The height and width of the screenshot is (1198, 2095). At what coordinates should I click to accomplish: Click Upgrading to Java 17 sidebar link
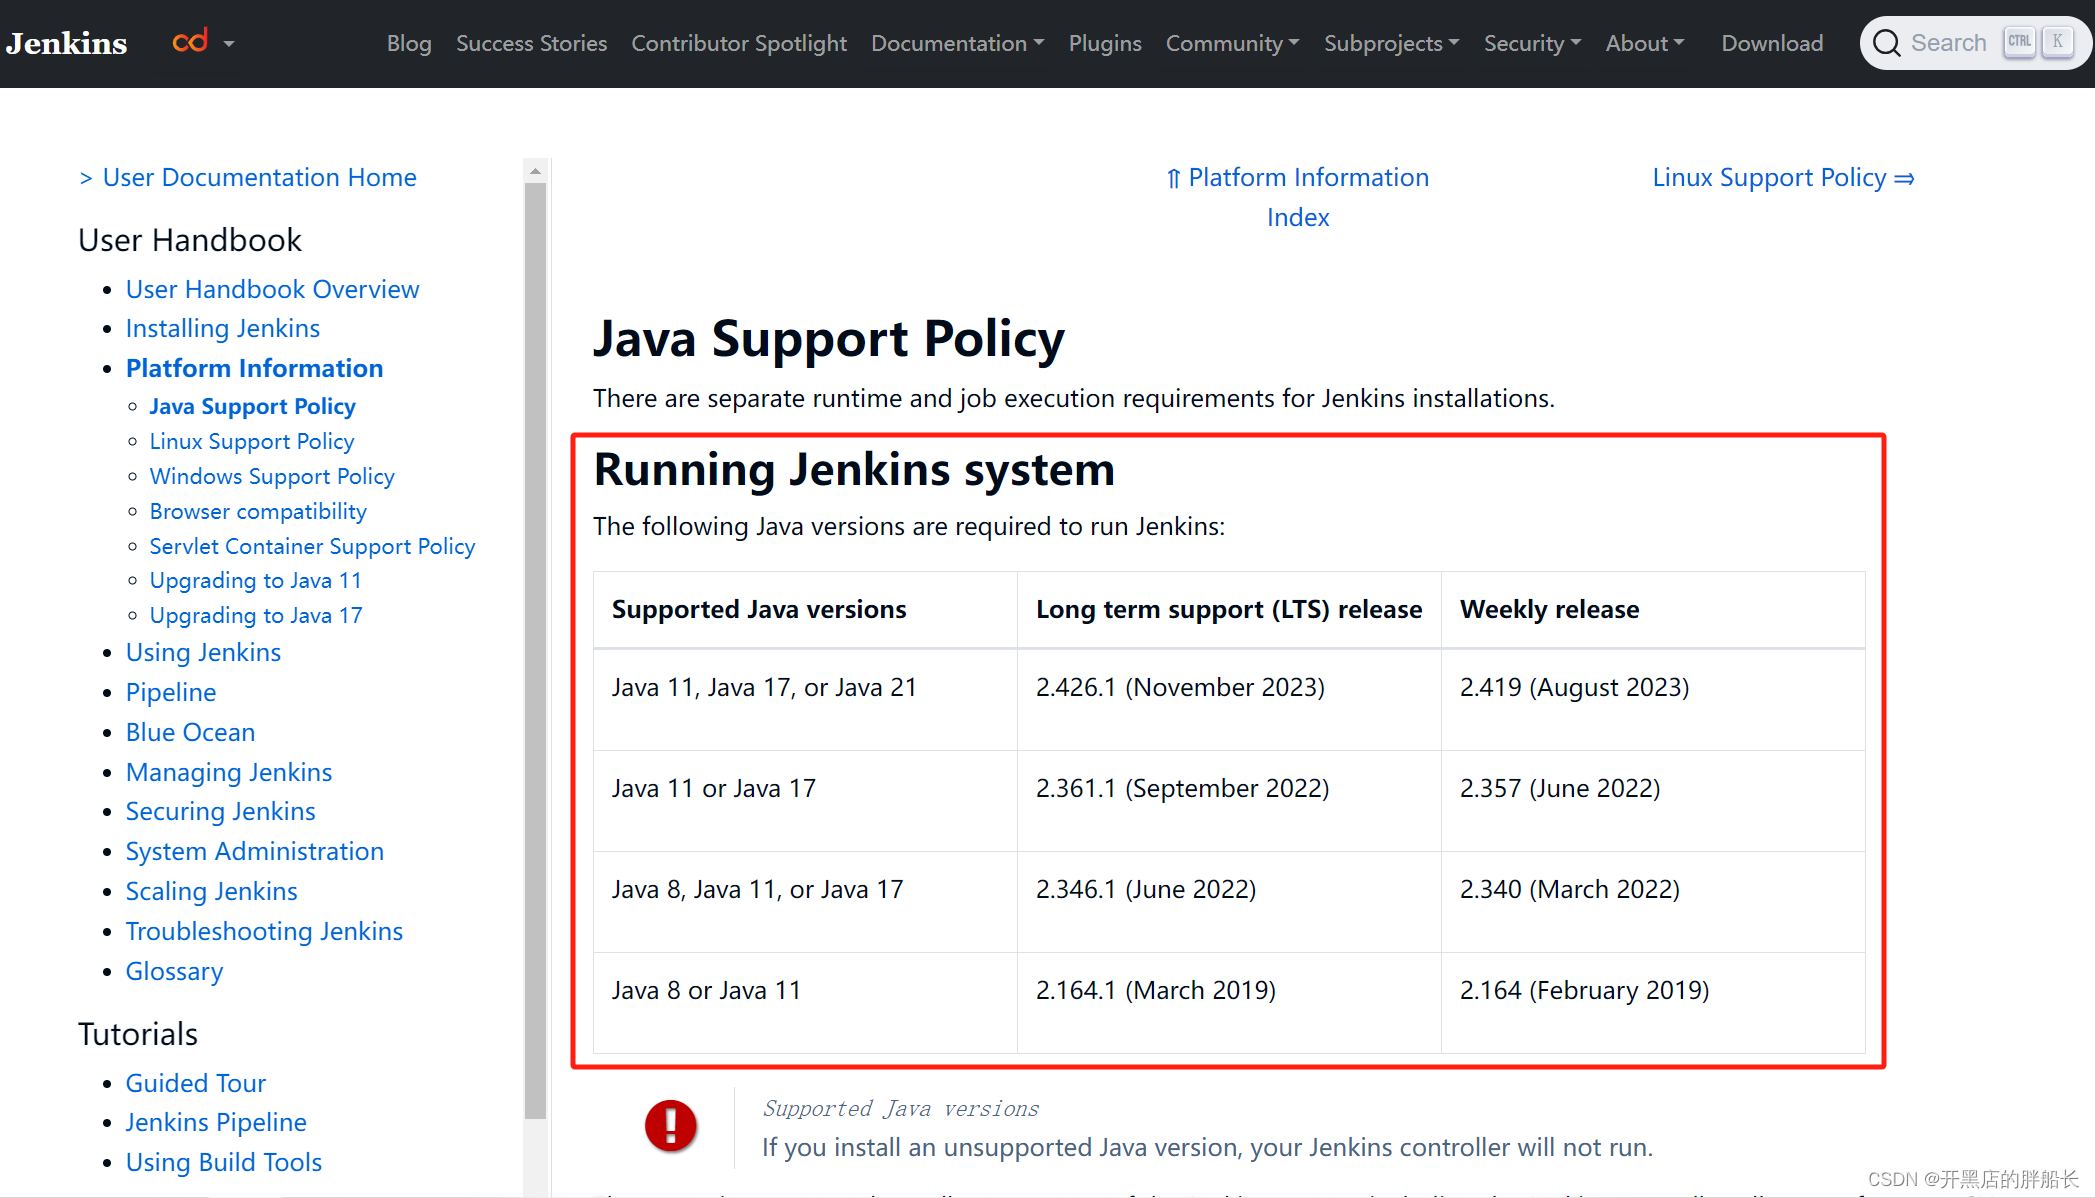256,616
